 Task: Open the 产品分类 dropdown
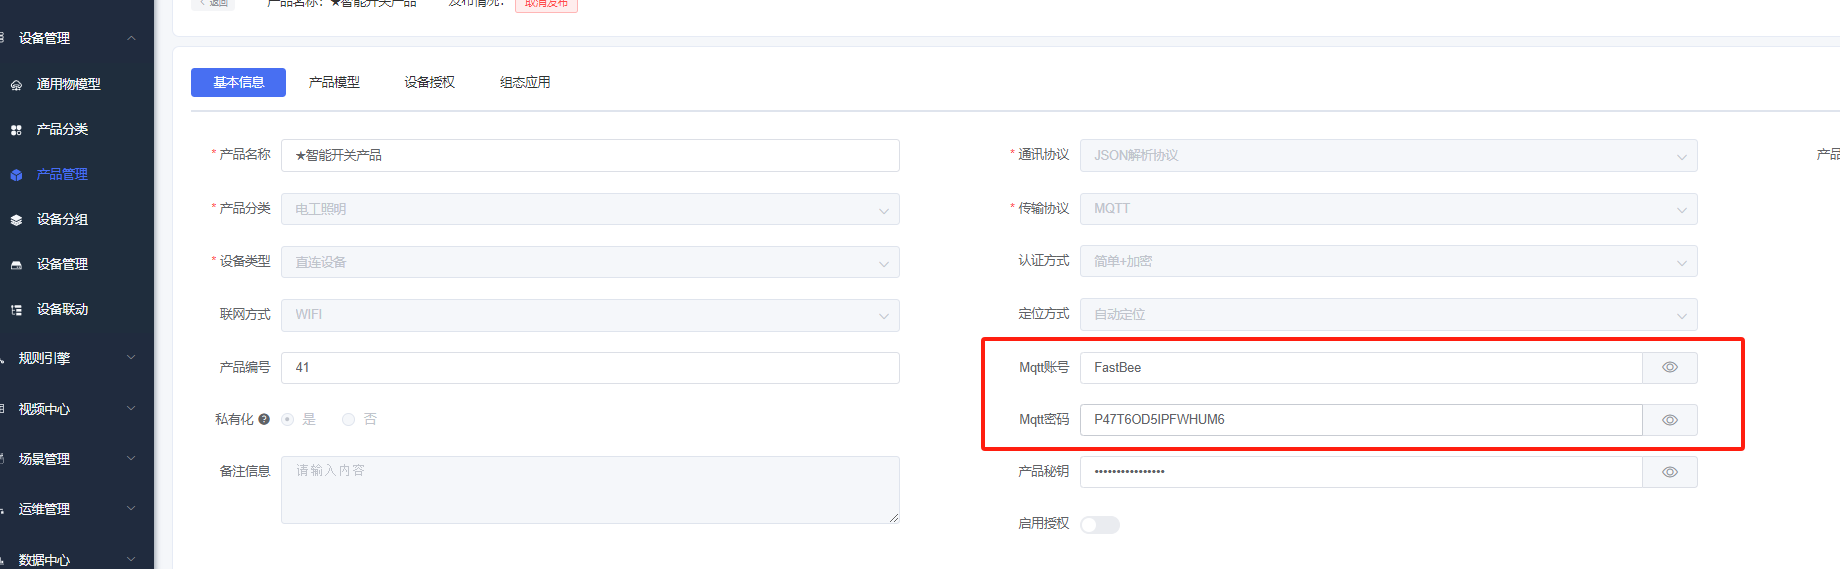click(590, 209)
